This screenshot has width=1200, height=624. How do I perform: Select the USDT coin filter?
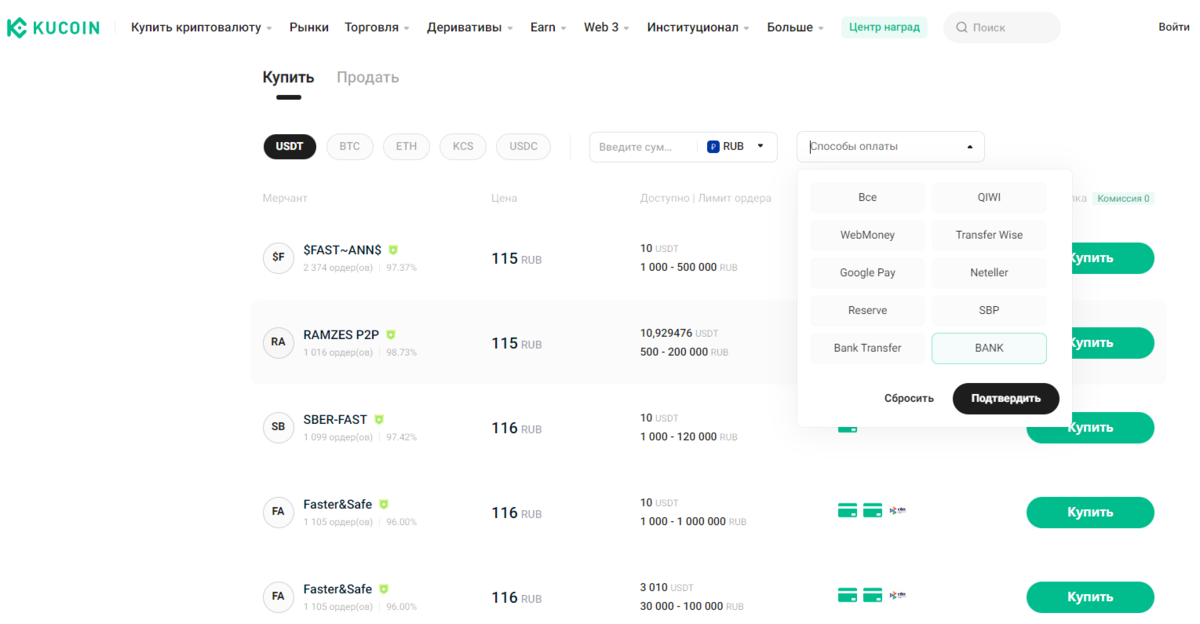pyautogui.click(x=289, y=146)
